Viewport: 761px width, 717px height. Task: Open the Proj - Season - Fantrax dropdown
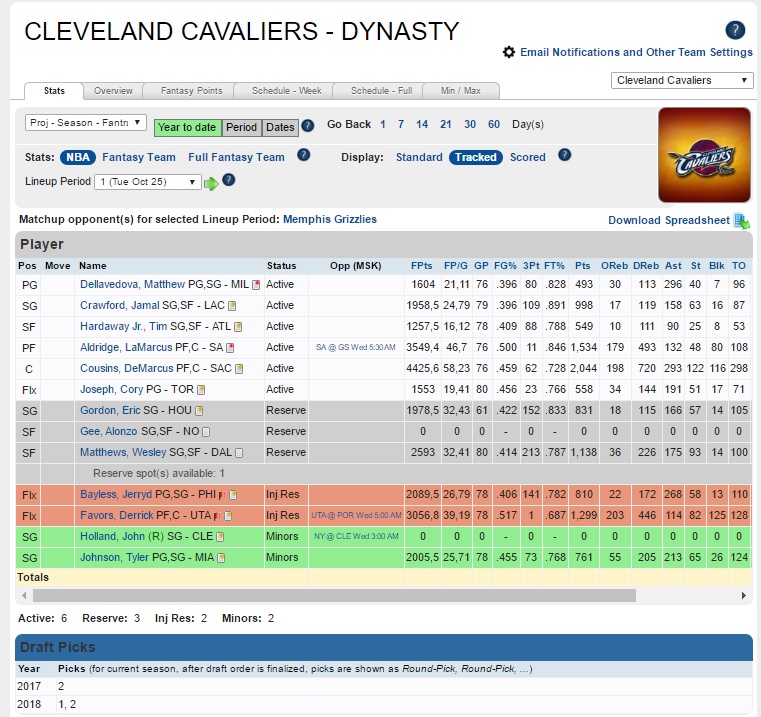[85, 123]
